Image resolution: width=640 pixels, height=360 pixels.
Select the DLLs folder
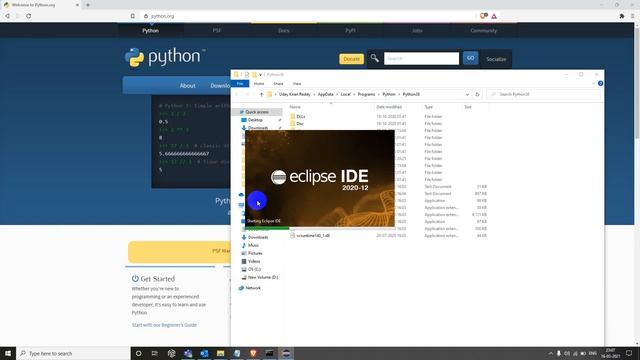pos(300,117)
